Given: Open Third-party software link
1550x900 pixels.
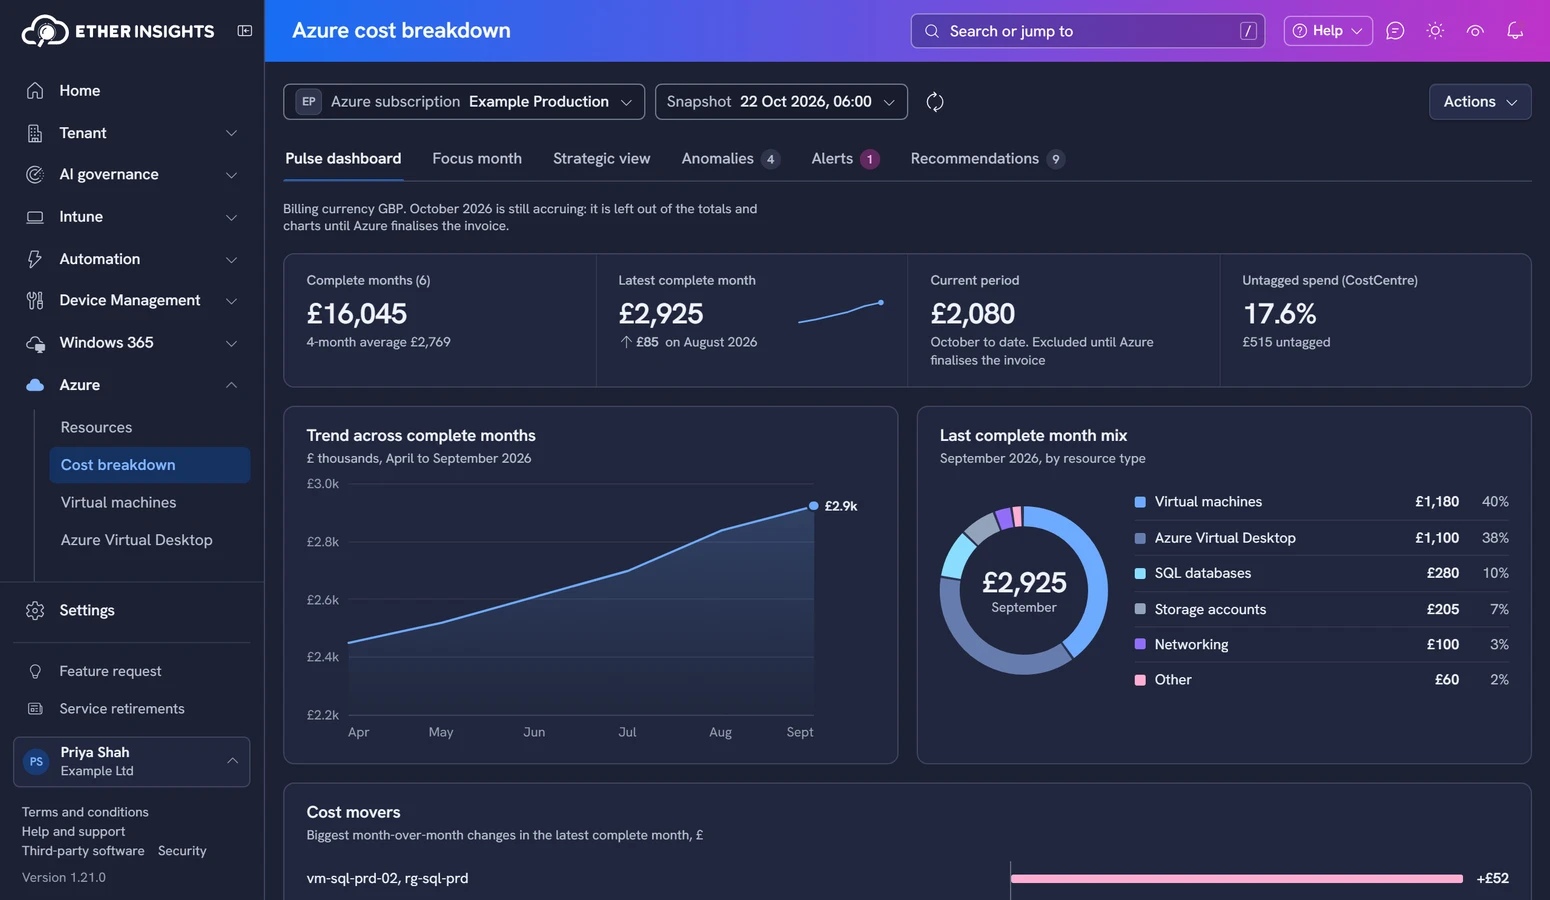Looking at the screenshot, I should point(83,851).
